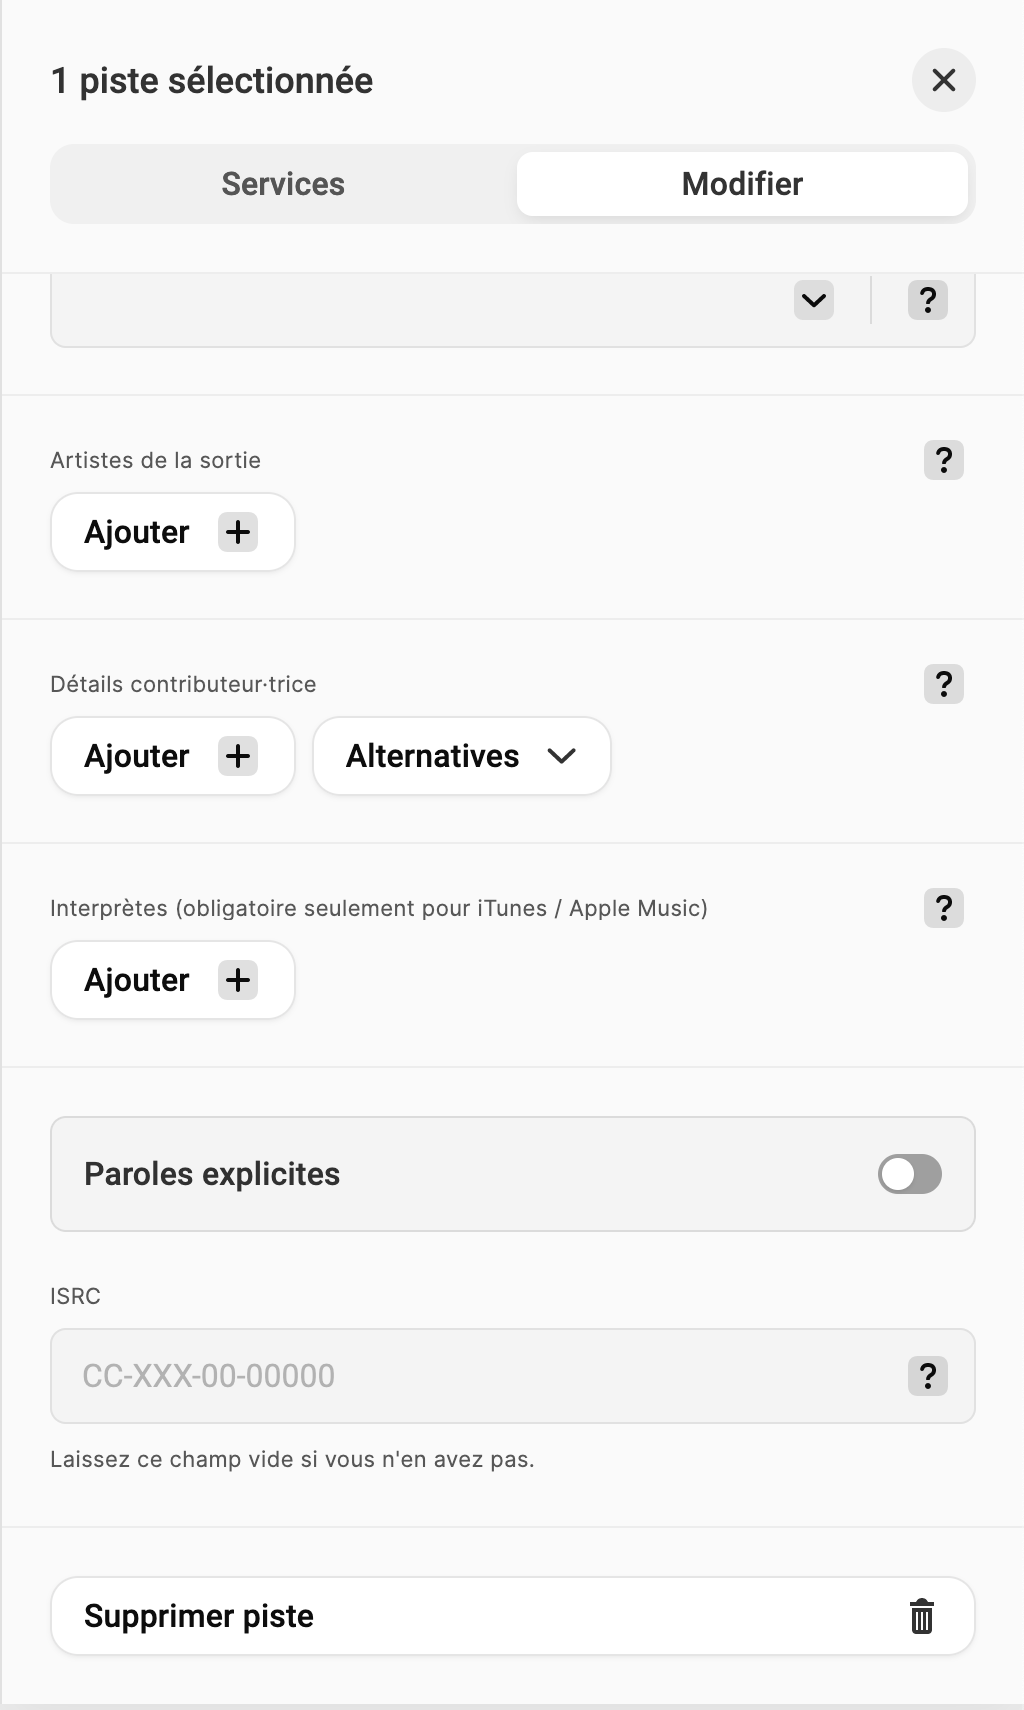Add a performer under Interprètes
This screenshot has width=1024, height=1710.
172,980
